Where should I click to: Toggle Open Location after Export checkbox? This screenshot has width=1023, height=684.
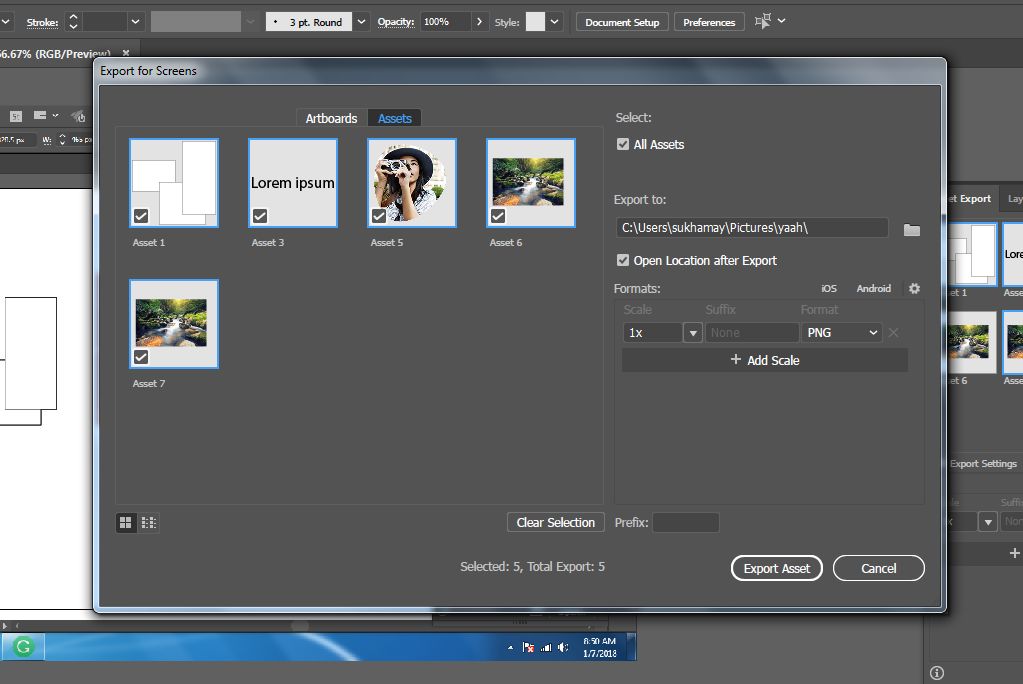623,260
